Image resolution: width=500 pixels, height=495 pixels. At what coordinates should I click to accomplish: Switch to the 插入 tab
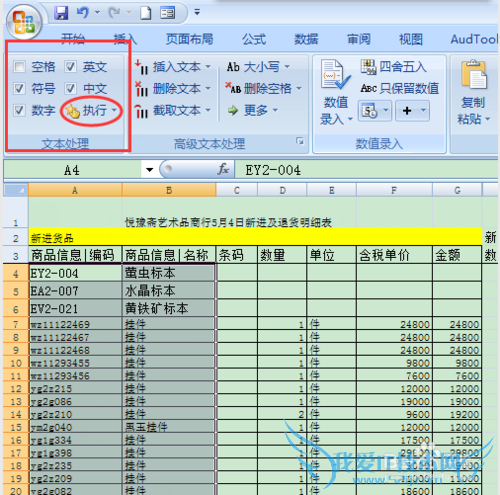pos(125,39)
